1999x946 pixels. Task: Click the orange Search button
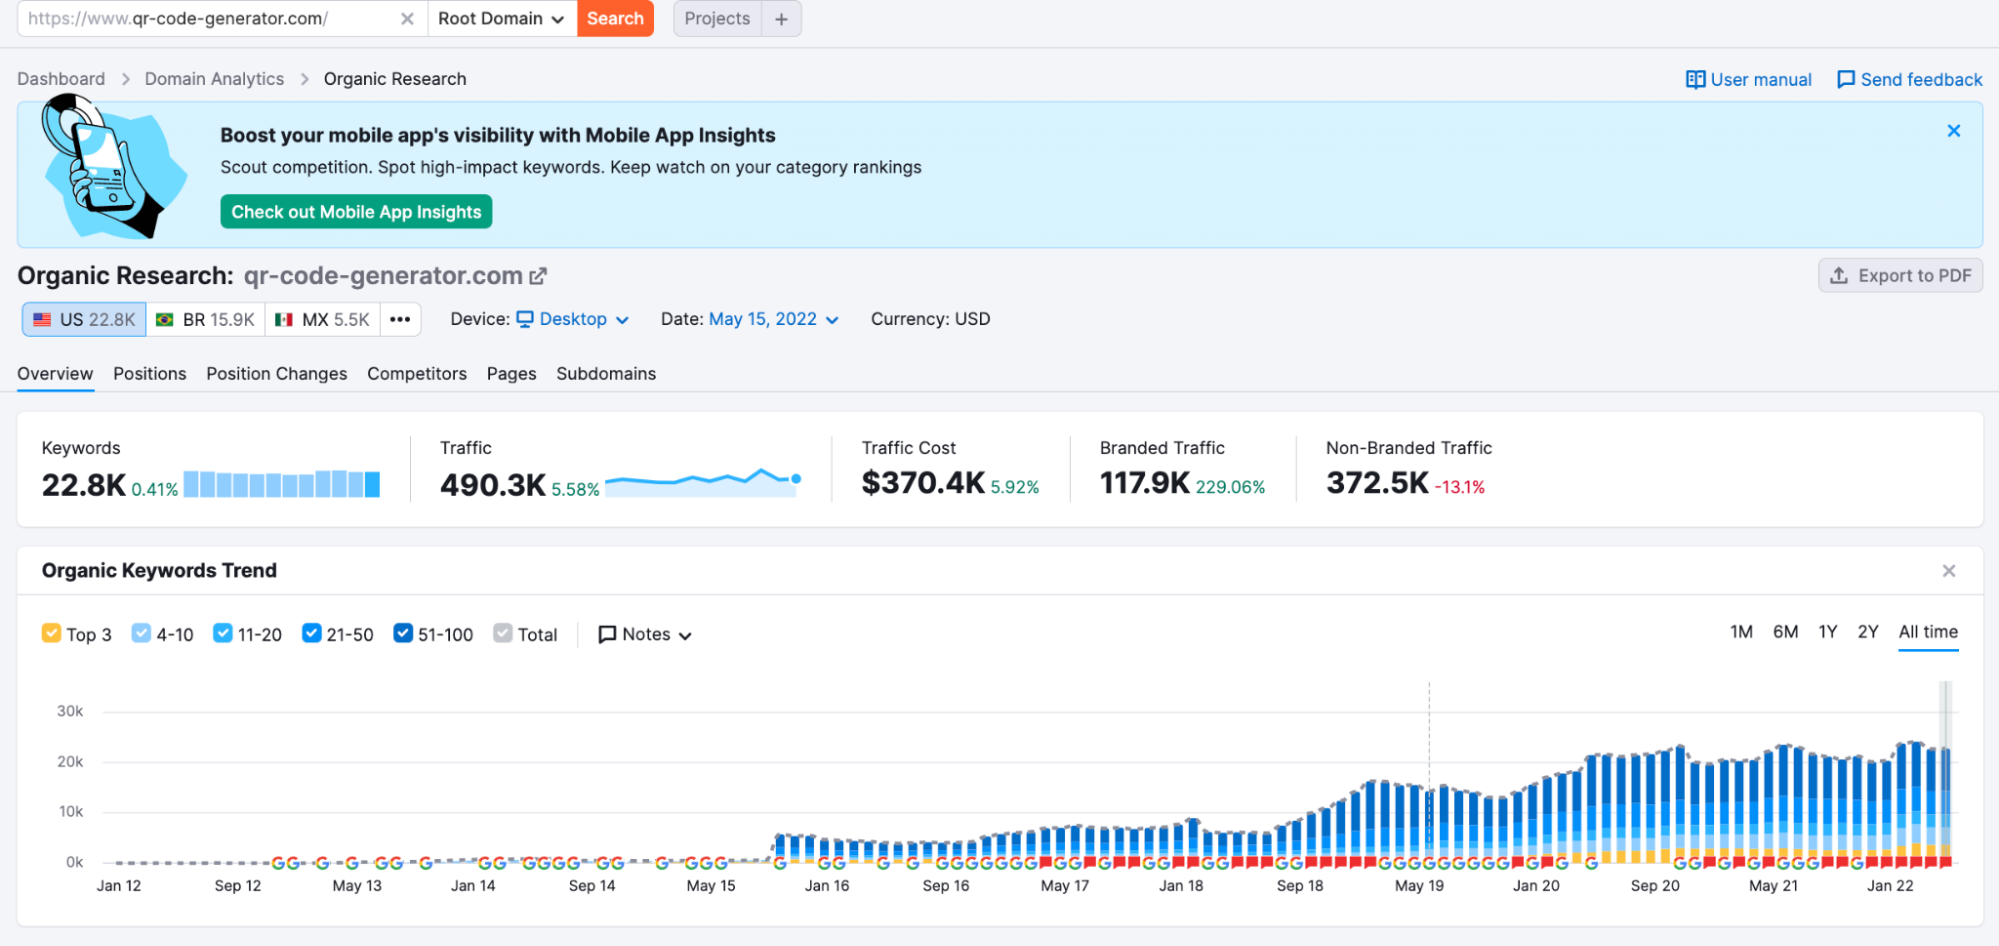(615, 19)
